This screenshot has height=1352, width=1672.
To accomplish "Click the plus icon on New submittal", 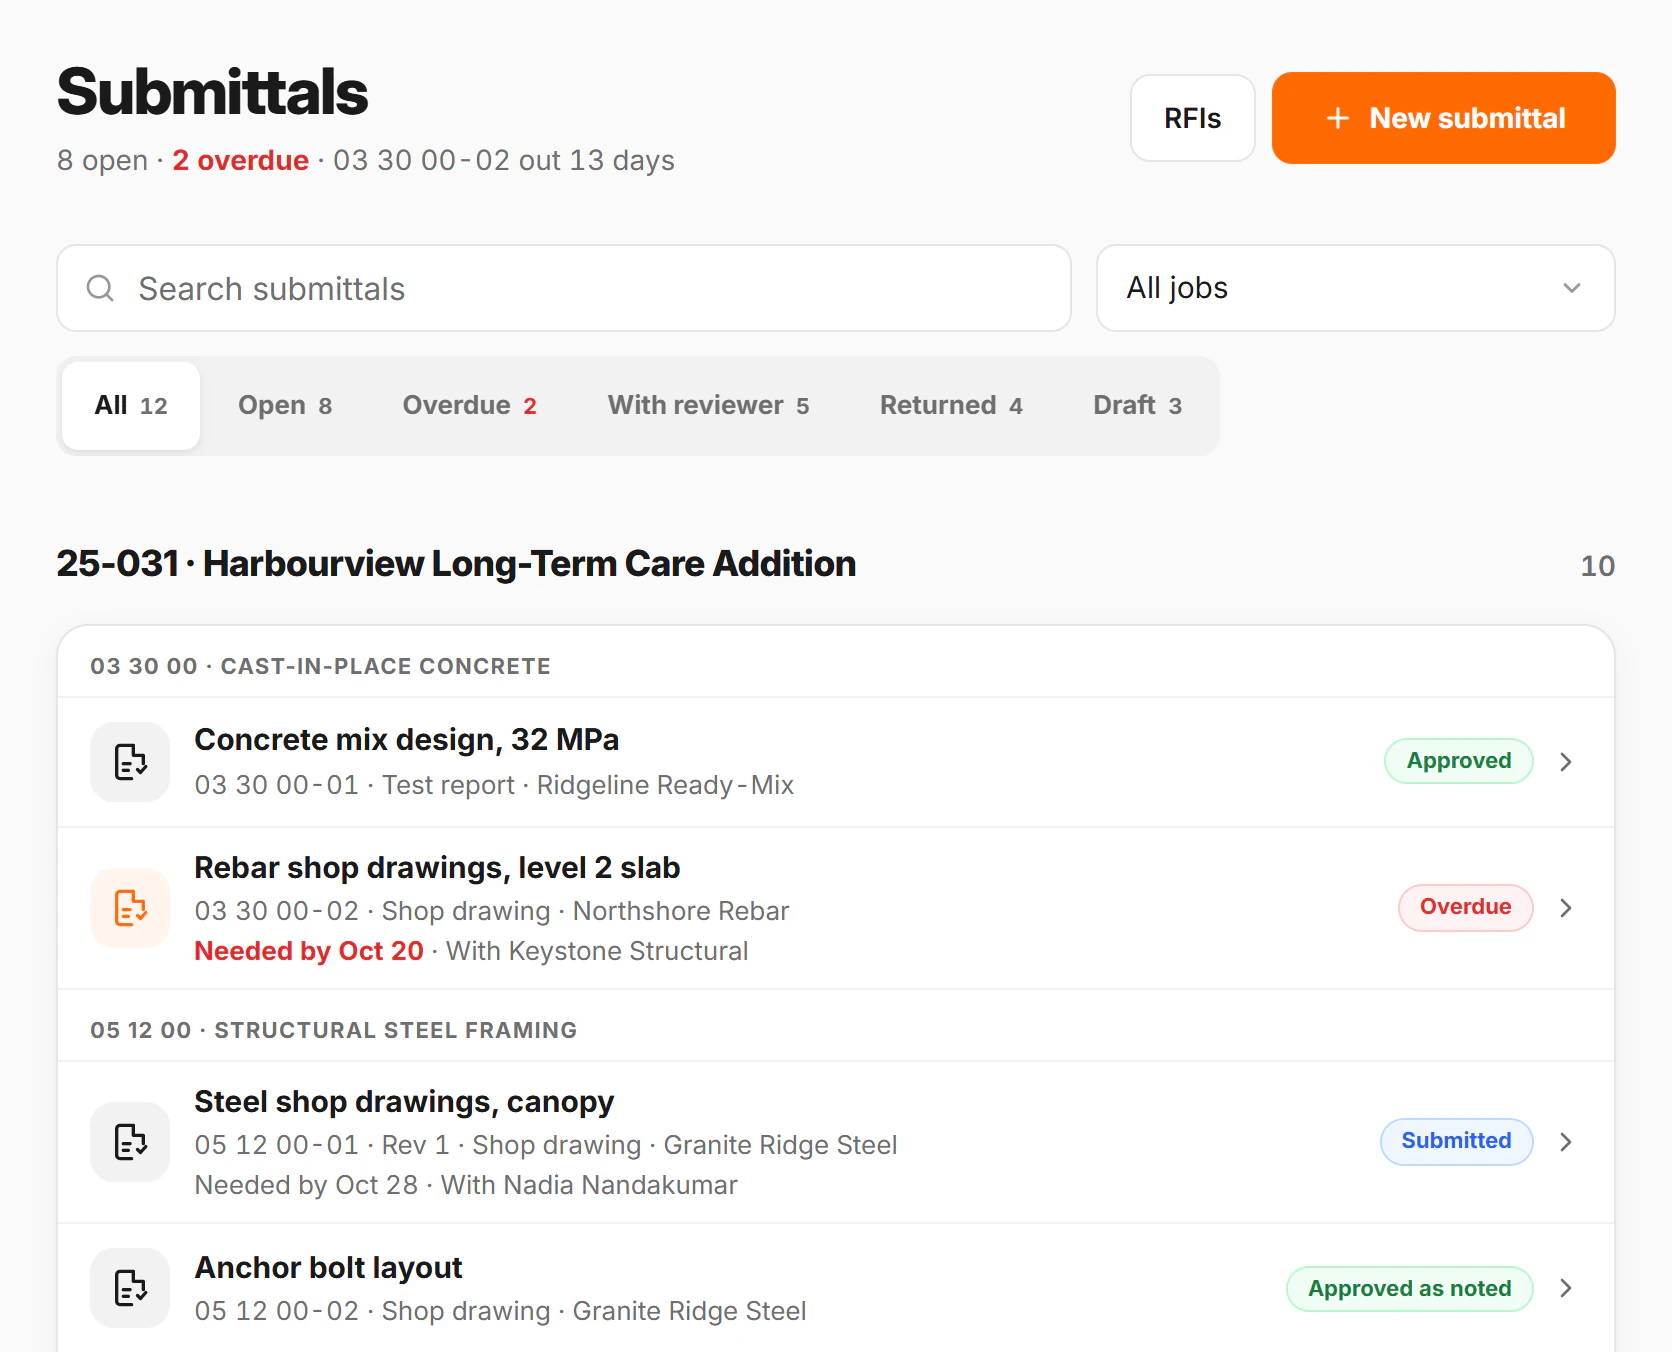I will pyautogui.click(x=1338, y=118).
